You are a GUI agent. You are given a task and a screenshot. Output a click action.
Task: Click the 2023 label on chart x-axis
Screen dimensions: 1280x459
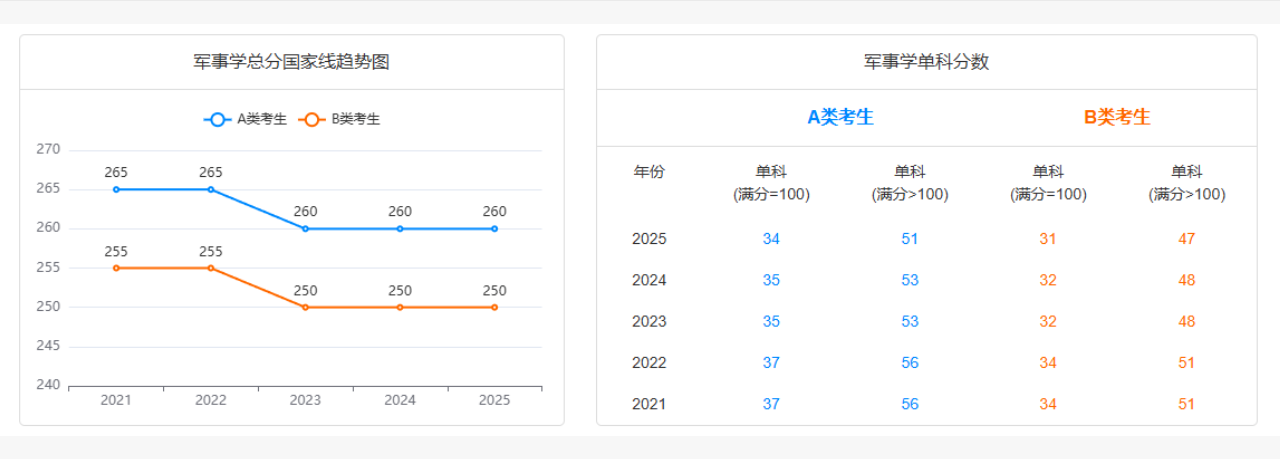coord(305,400)
